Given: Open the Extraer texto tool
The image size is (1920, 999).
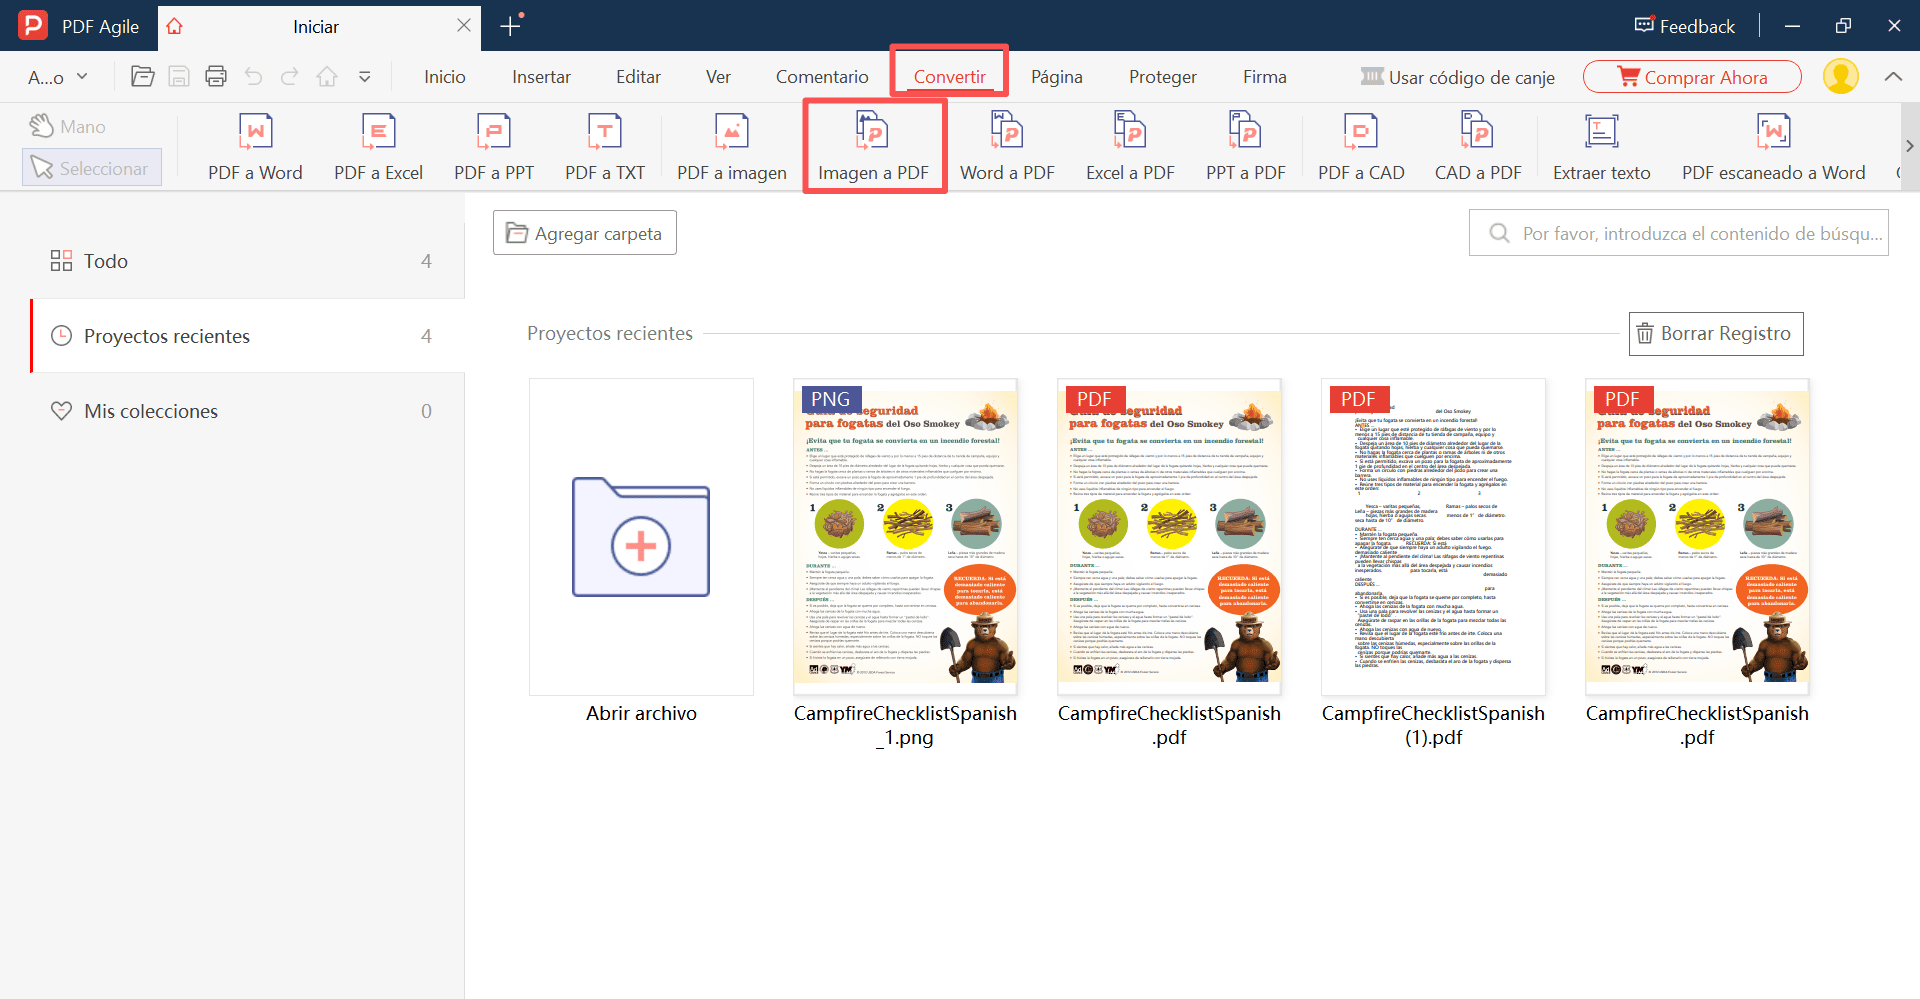Looking at the screenshot, I should (1601, 147).
